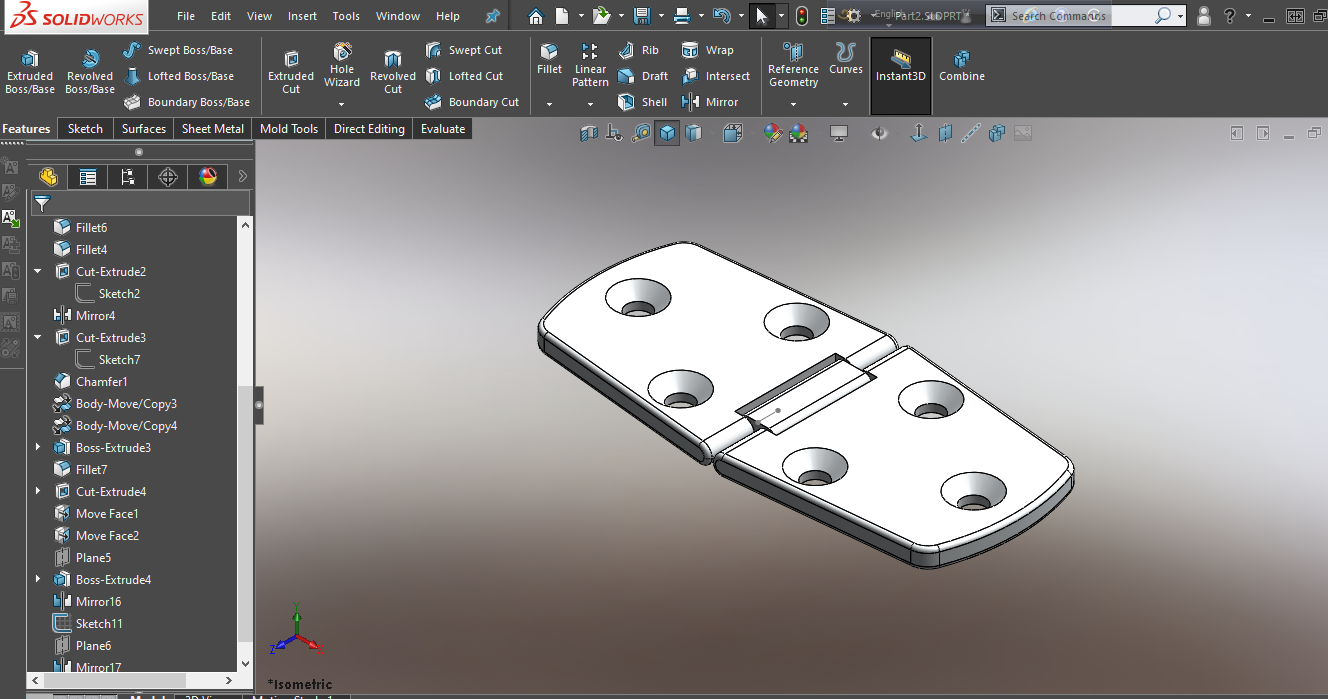Add a Rib feature
The height and width of the screenshot is (699, 1328).
tap(639, 50)
